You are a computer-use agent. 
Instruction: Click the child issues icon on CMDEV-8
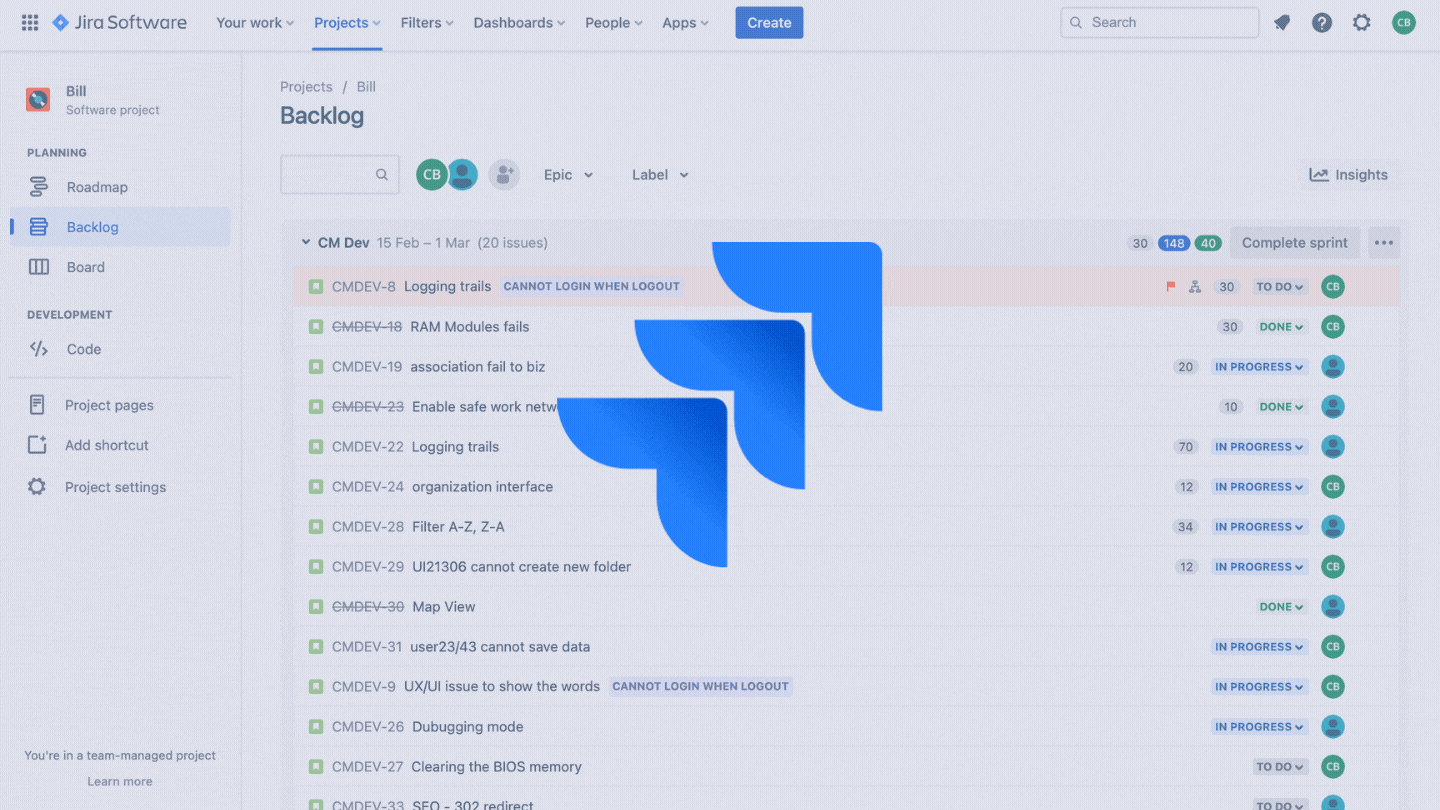[1195, 287]
